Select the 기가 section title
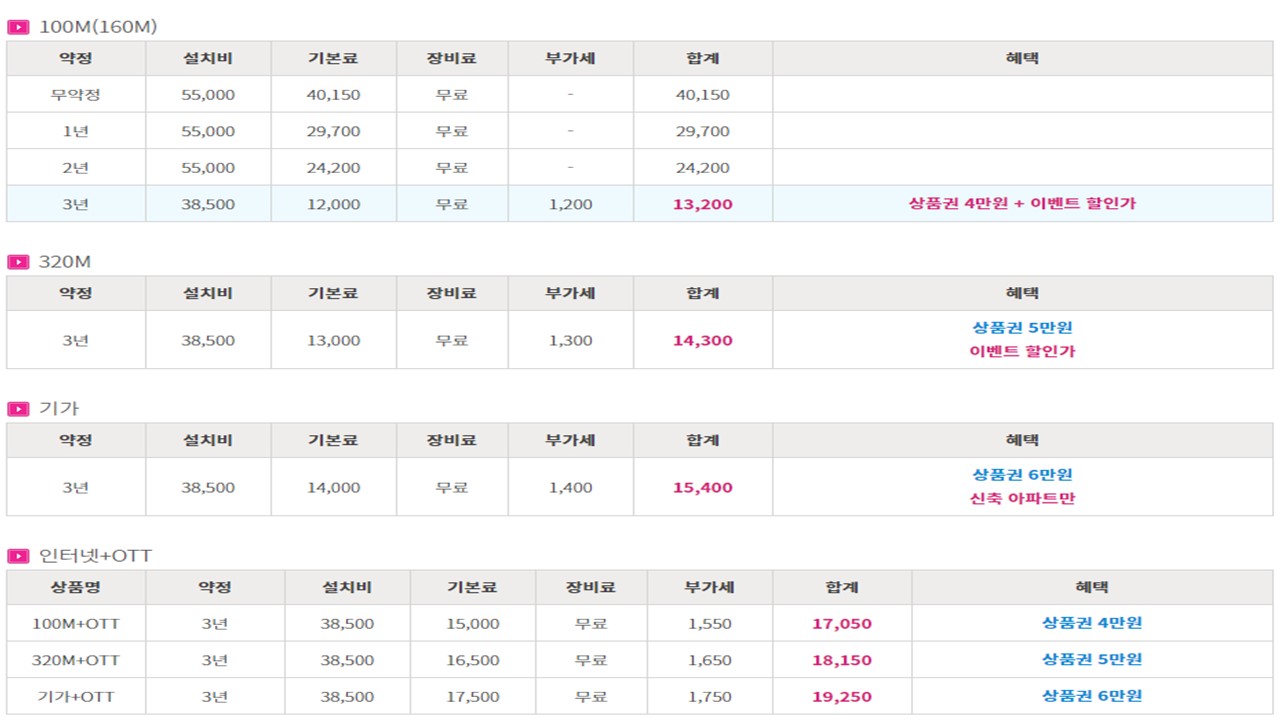Screen dimensions: 1280x720 (x=58, y=409)
